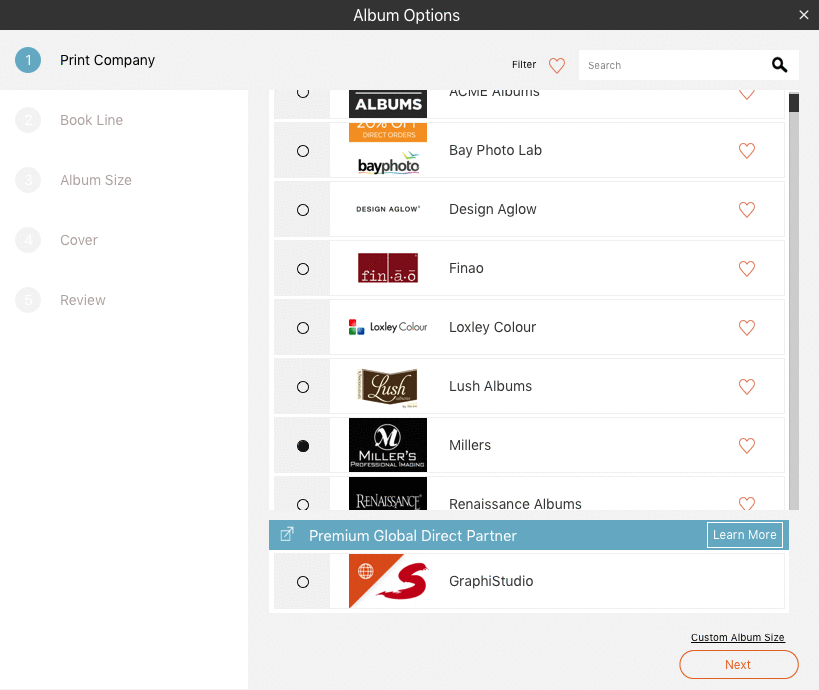
Task: Click the Millers company name
Action: pyautogui.click(x=470, y=446)
